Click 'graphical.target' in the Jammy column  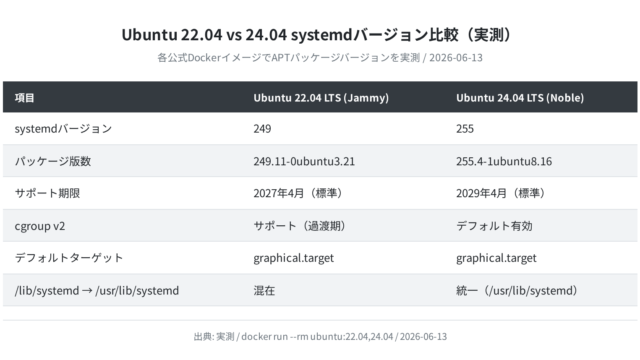pos(293,258)
